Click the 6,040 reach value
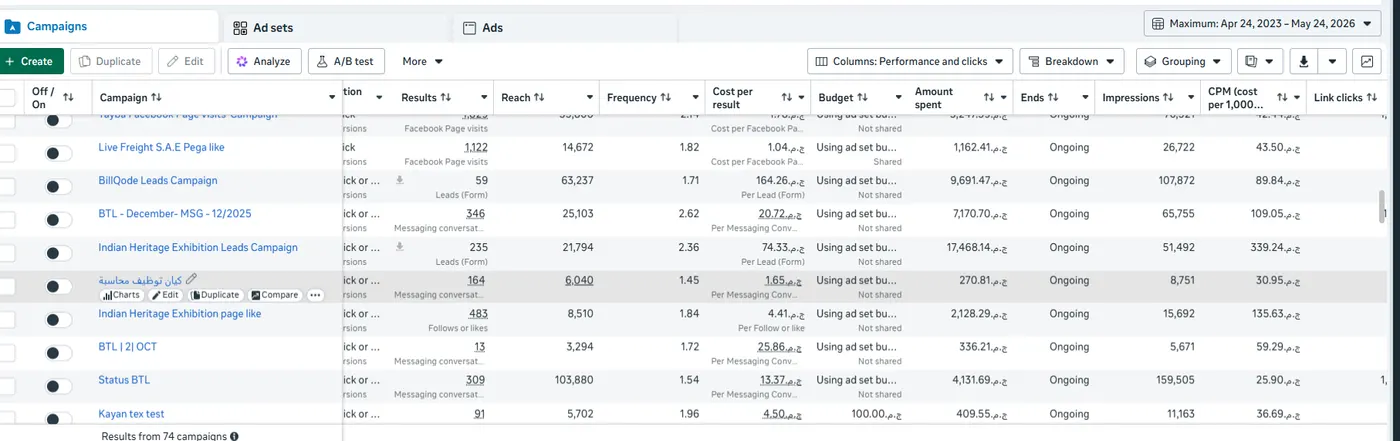Screen dimensions: 1400x441 point(579,280)
